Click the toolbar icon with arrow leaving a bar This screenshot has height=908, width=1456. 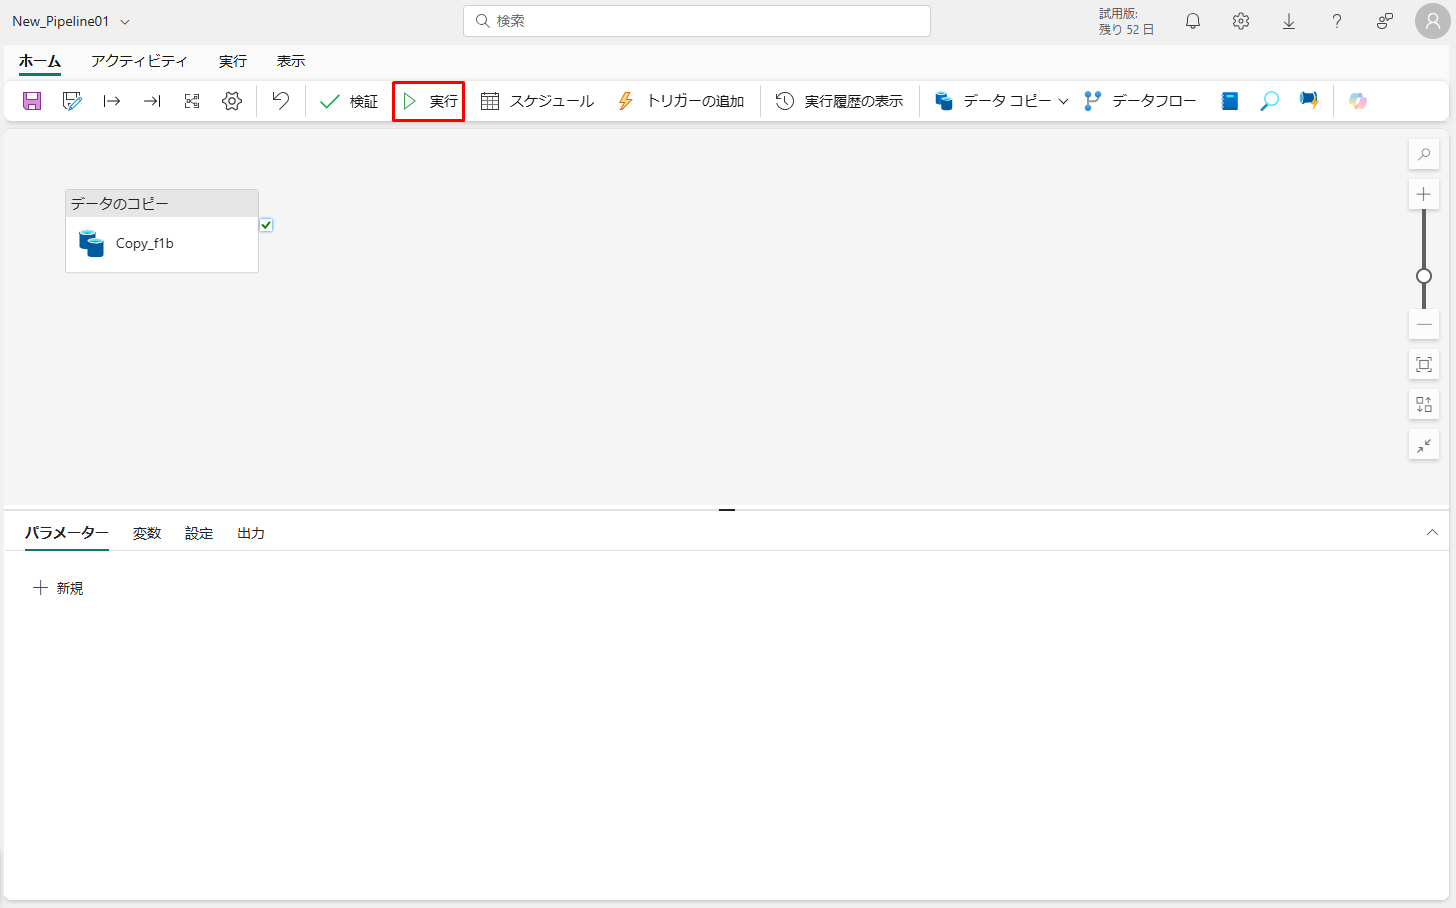coord(112,101)
